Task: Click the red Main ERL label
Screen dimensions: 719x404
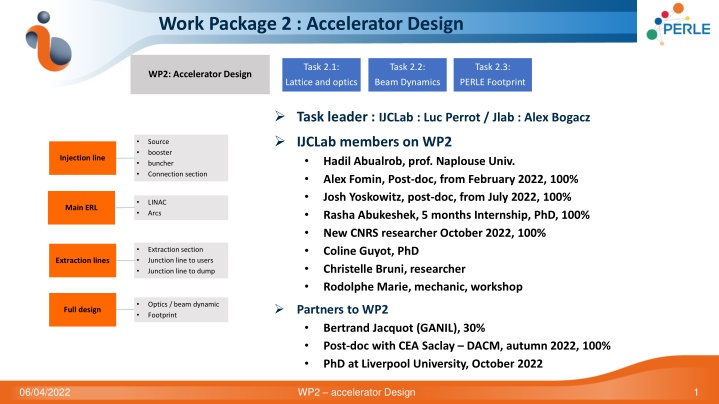Action: click(84, 208)
